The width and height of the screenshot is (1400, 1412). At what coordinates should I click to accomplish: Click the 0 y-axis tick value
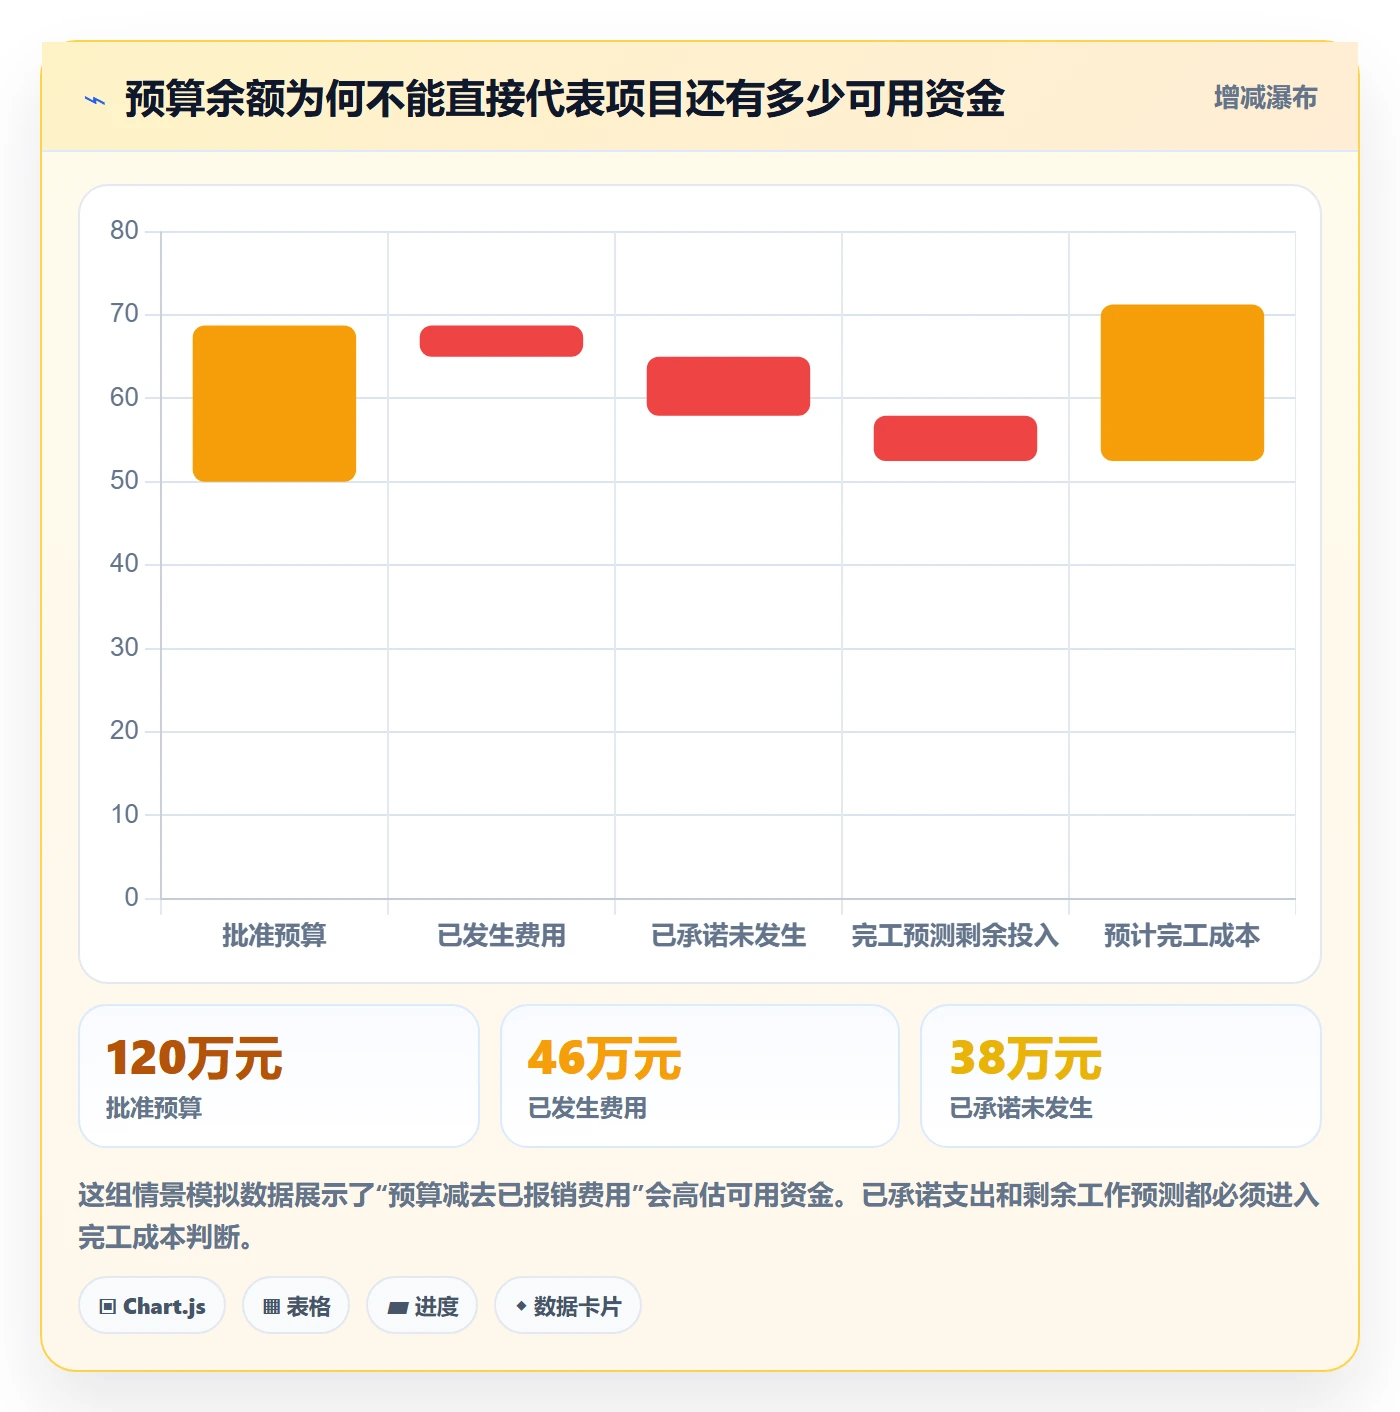point(131,898)
